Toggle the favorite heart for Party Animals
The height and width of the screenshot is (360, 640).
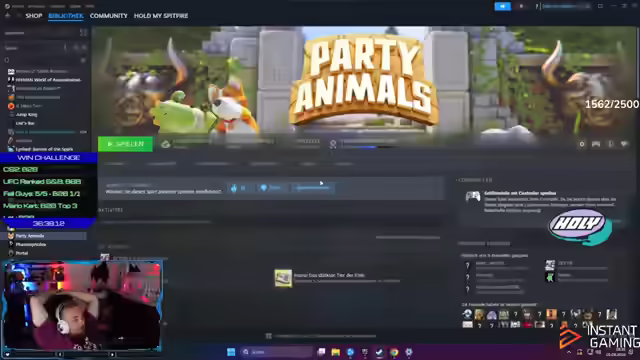click(x=624, y=144)
